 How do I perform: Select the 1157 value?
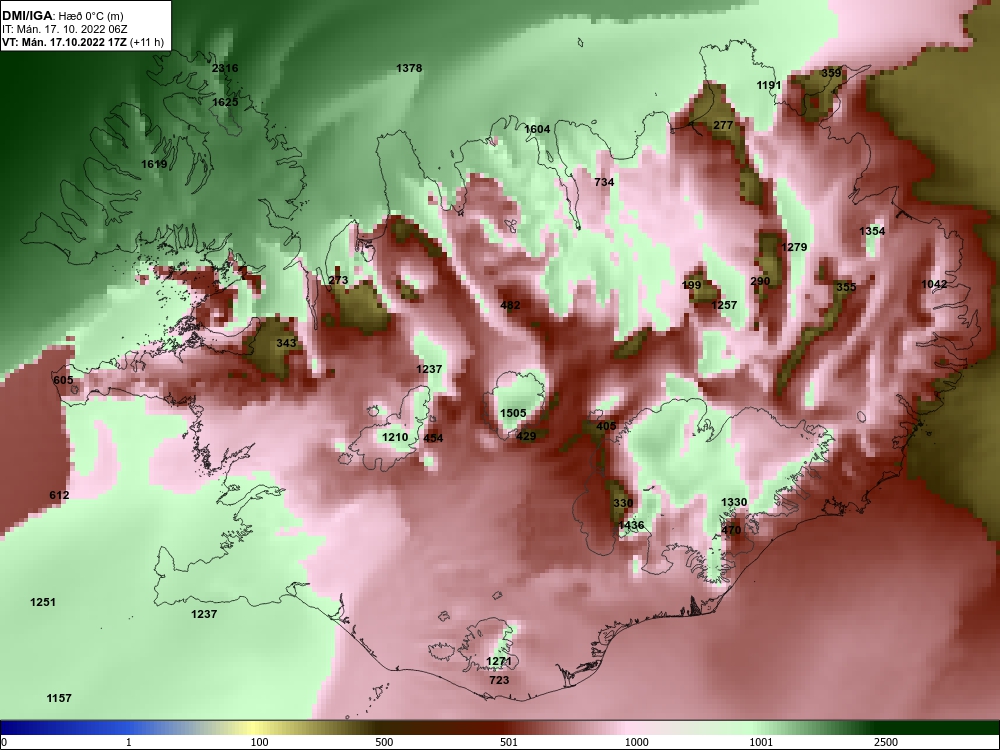[x=59, y=698]
